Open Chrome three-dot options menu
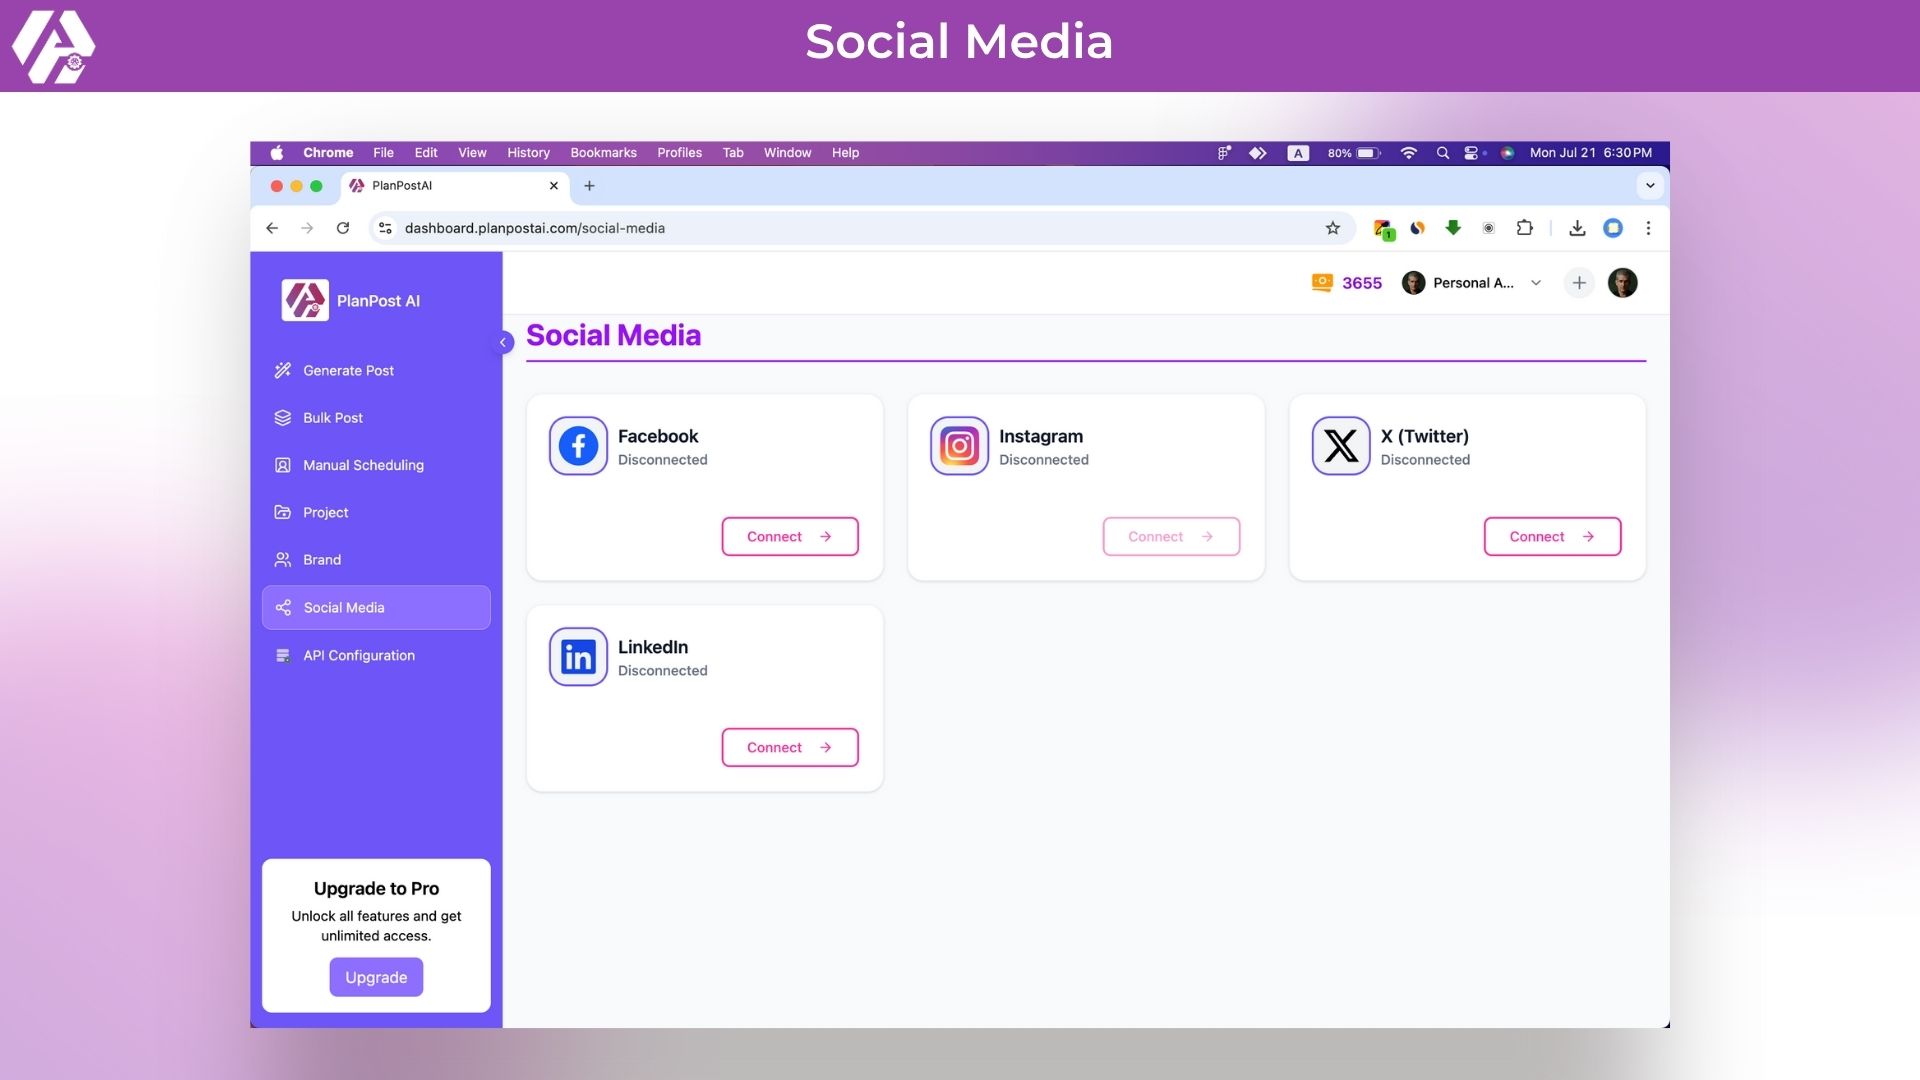The height and width of the screenshot is (1080, 1920). click(1648, 228)
